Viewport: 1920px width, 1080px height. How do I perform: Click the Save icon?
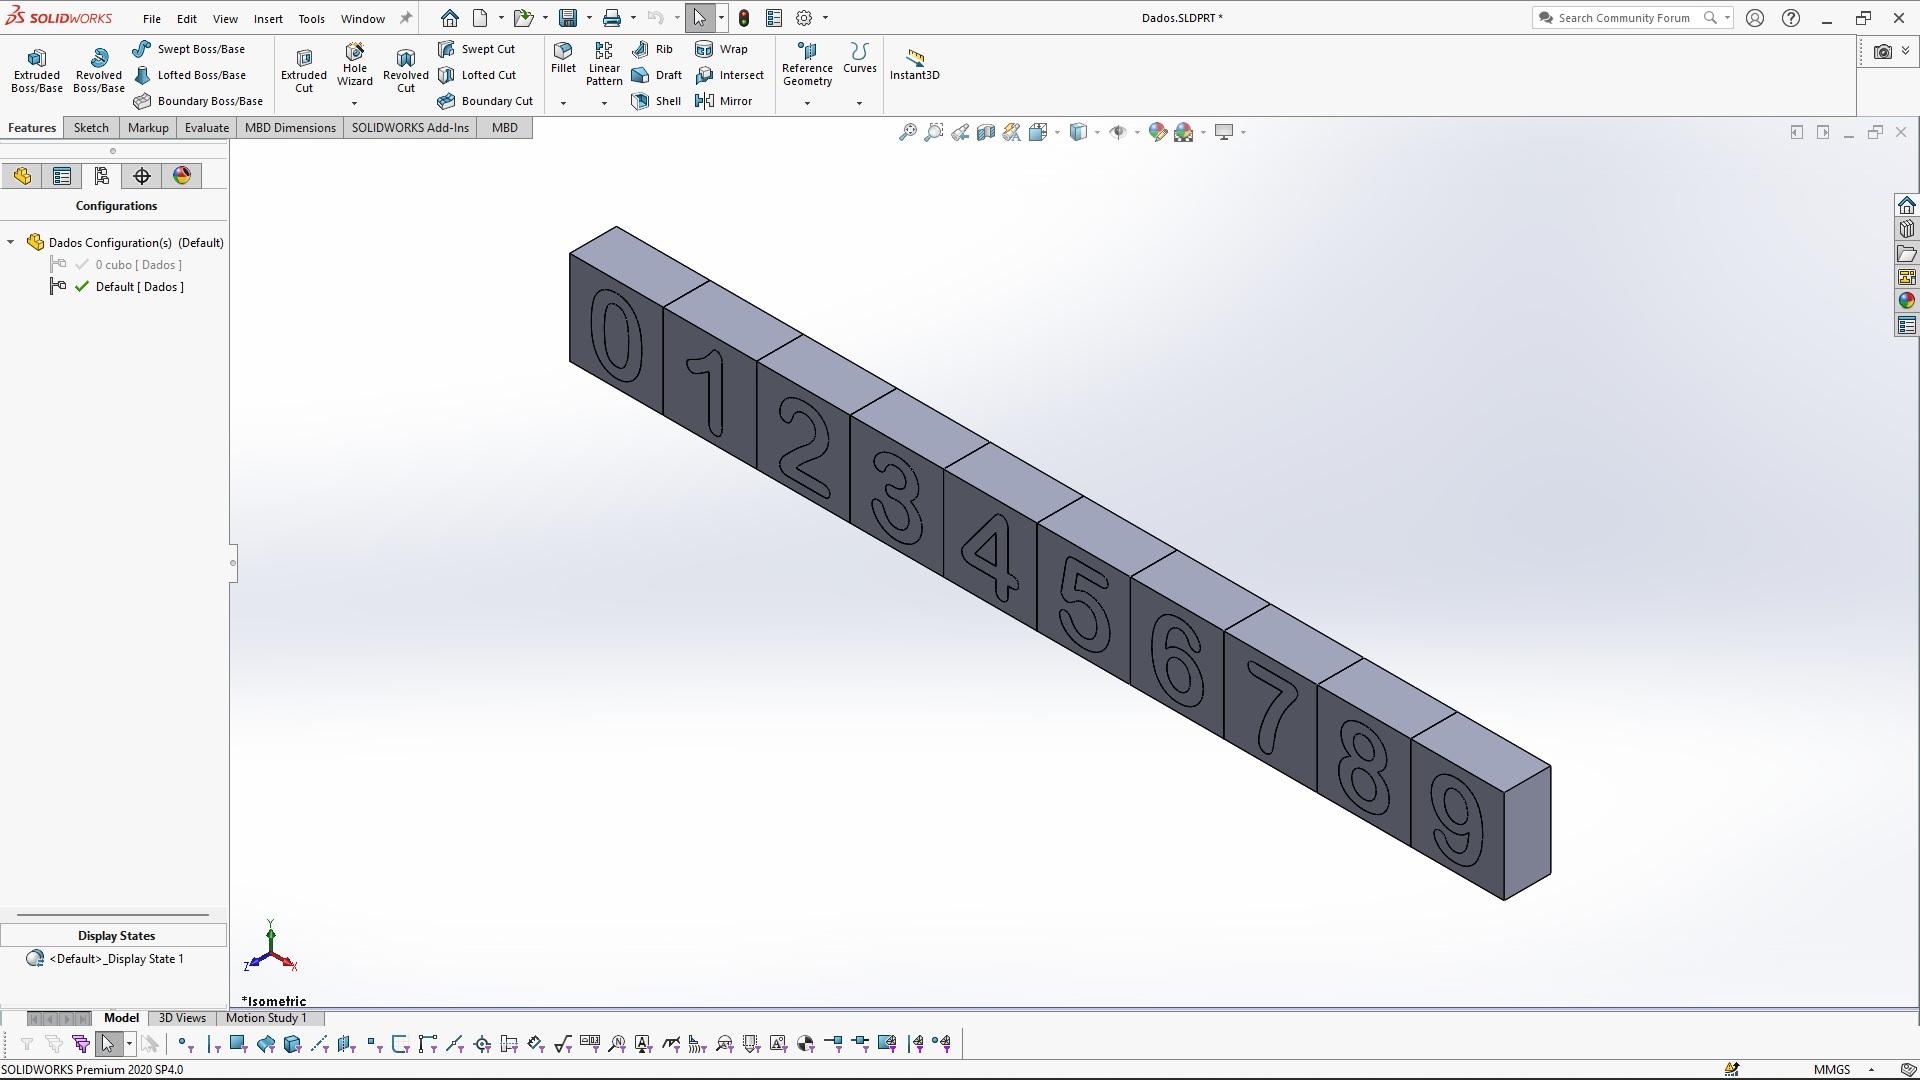(567, 18)
